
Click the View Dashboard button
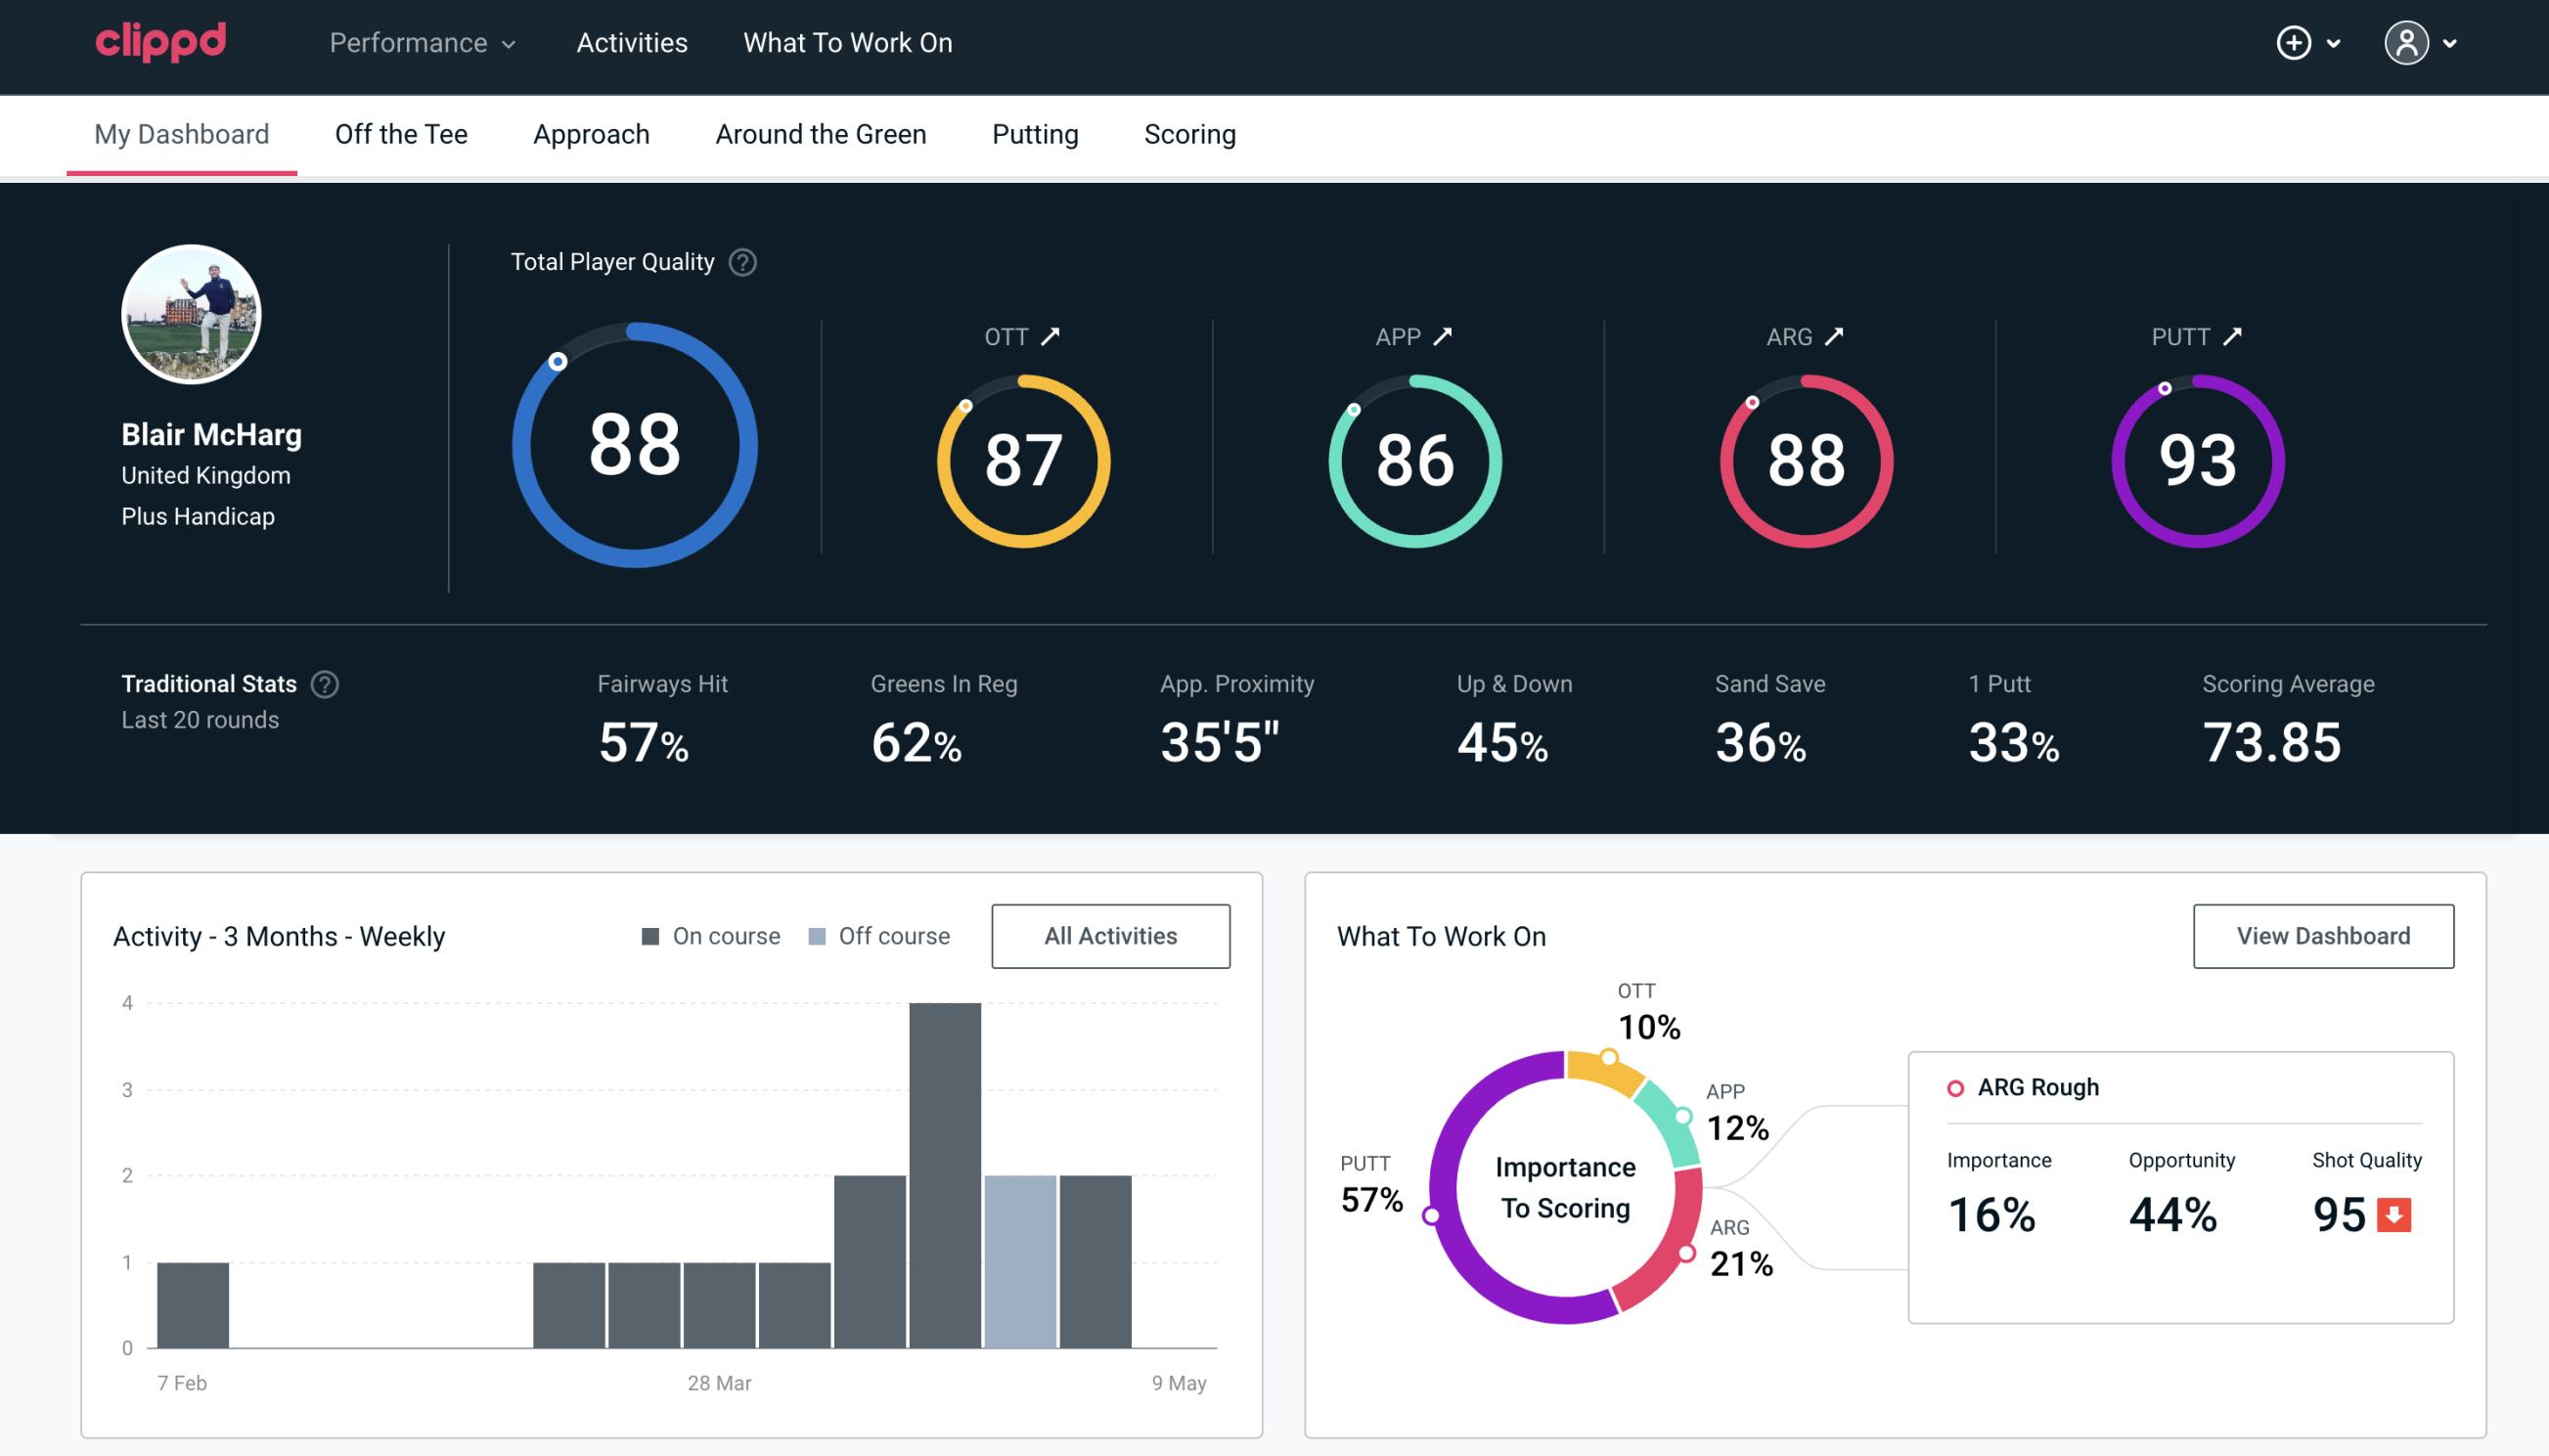pyautogui.click(x=2325, y=935)
